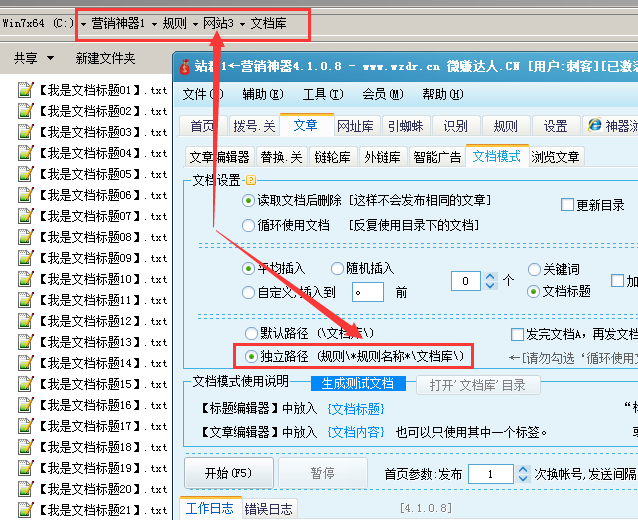The image size is (638, 520).
Task: Click the money bag app icon in title bar
Action: click(x=184, y=67)
